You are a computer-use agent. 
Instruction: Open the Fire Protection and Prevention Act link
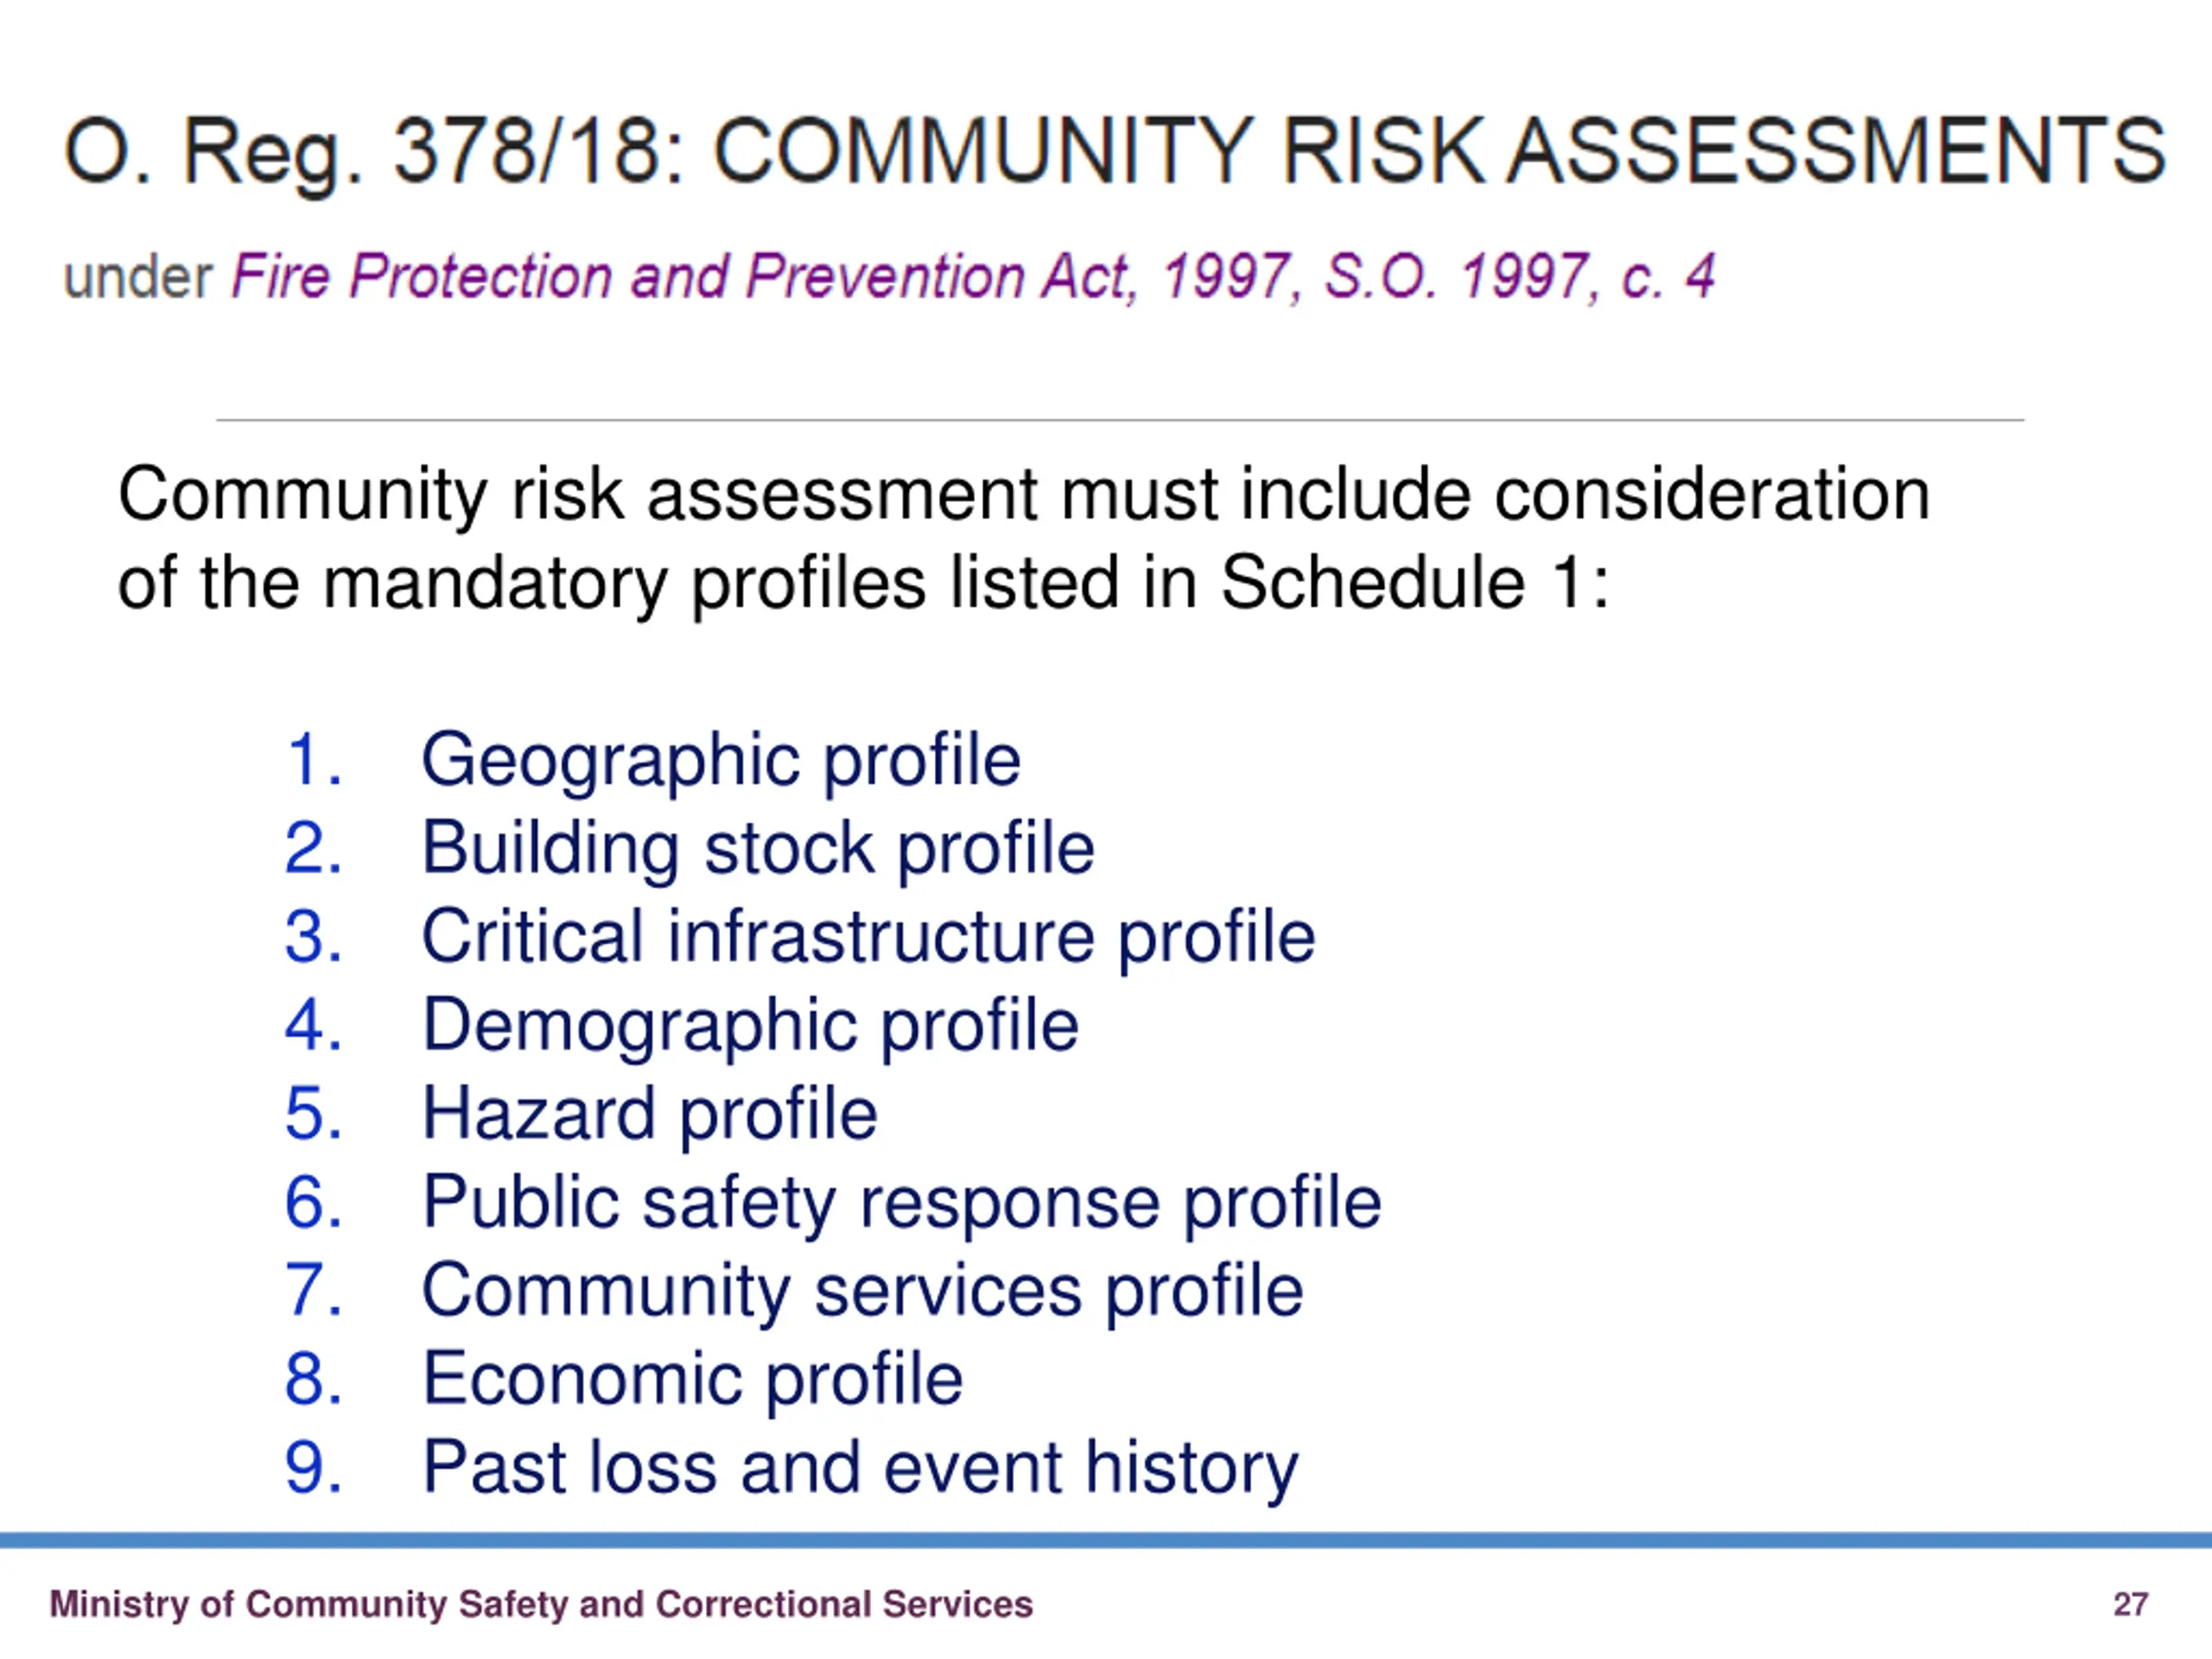(973, 277)
